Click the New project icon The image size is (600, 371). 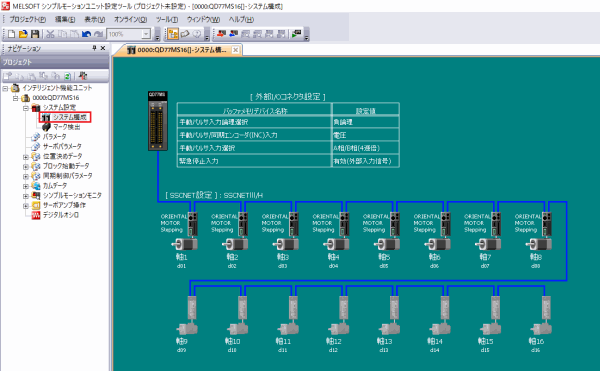(x=11, y=34)
